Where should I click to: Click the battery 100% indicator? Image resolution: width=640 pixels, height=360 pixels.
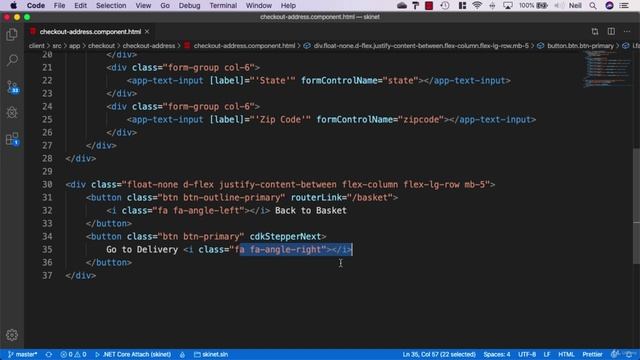tap(533, 5)
